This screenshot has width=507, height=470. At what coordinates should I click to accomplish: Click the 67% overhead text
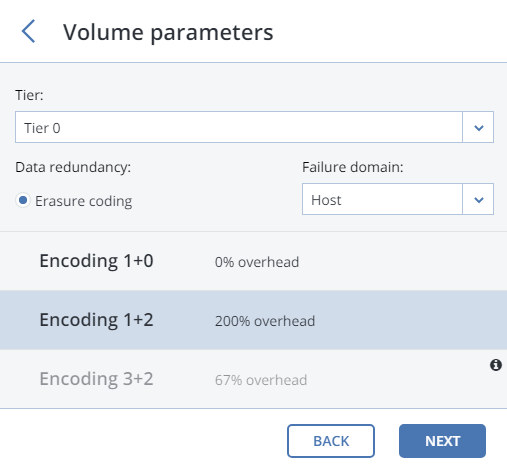(x=261, y=380)
